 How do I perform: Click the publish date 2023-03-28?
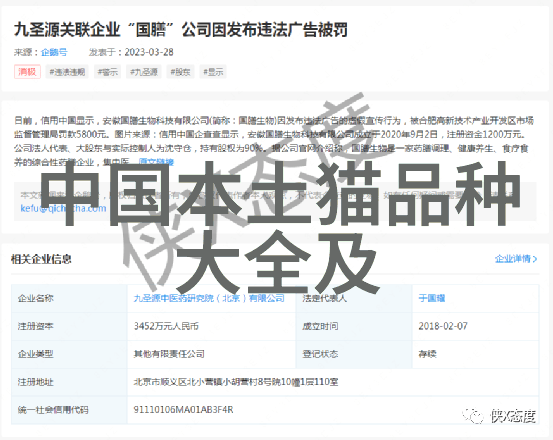[149, 52]
